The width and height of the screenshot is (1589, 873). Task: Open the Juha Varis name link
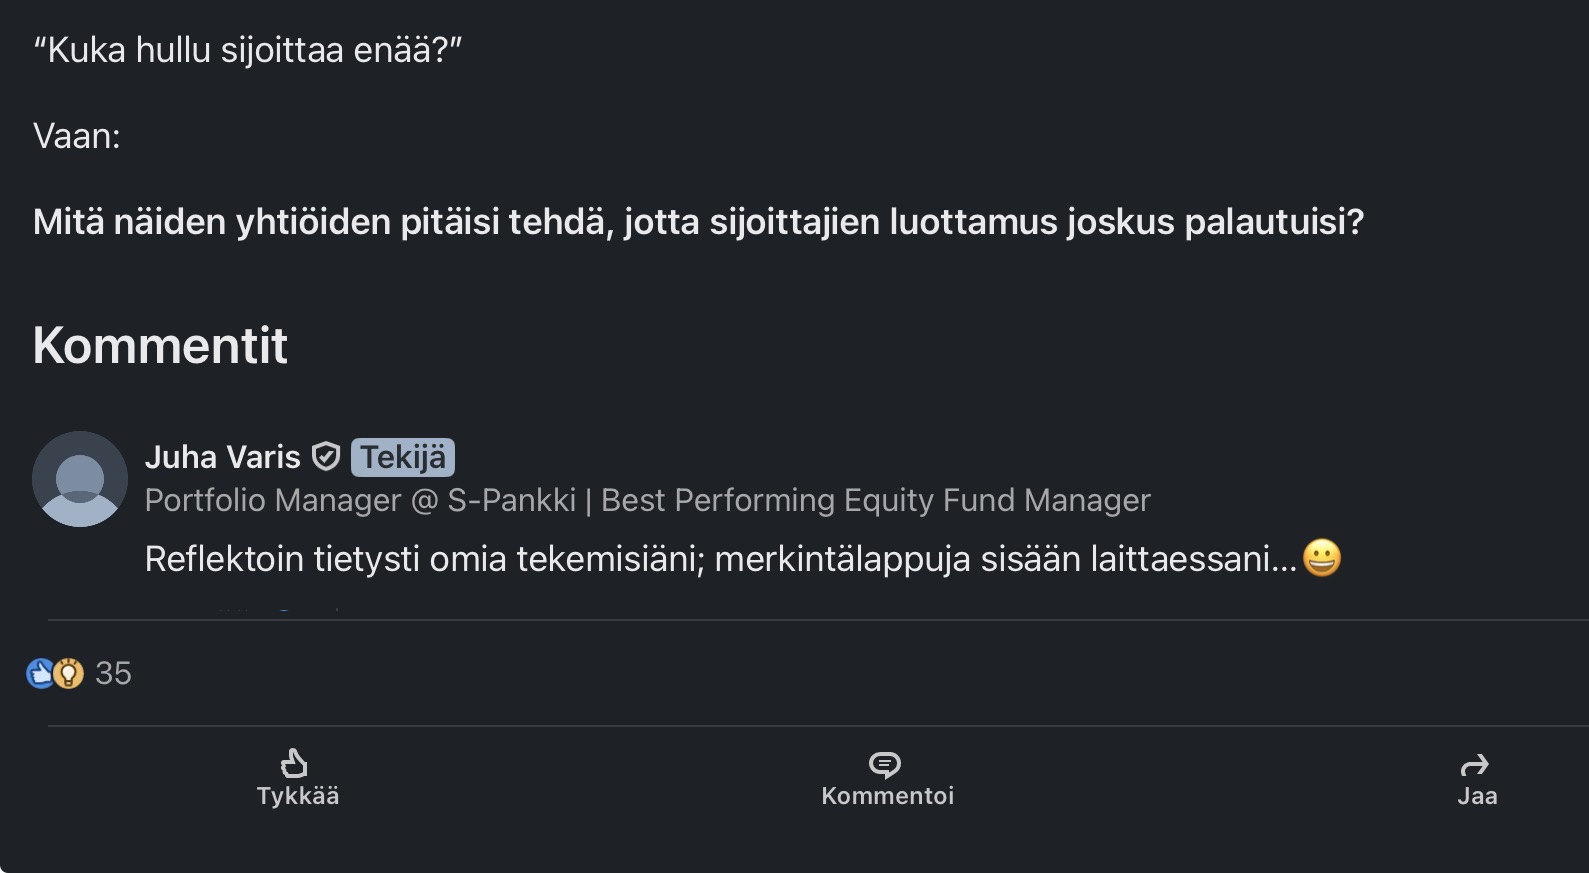point(222,457)
